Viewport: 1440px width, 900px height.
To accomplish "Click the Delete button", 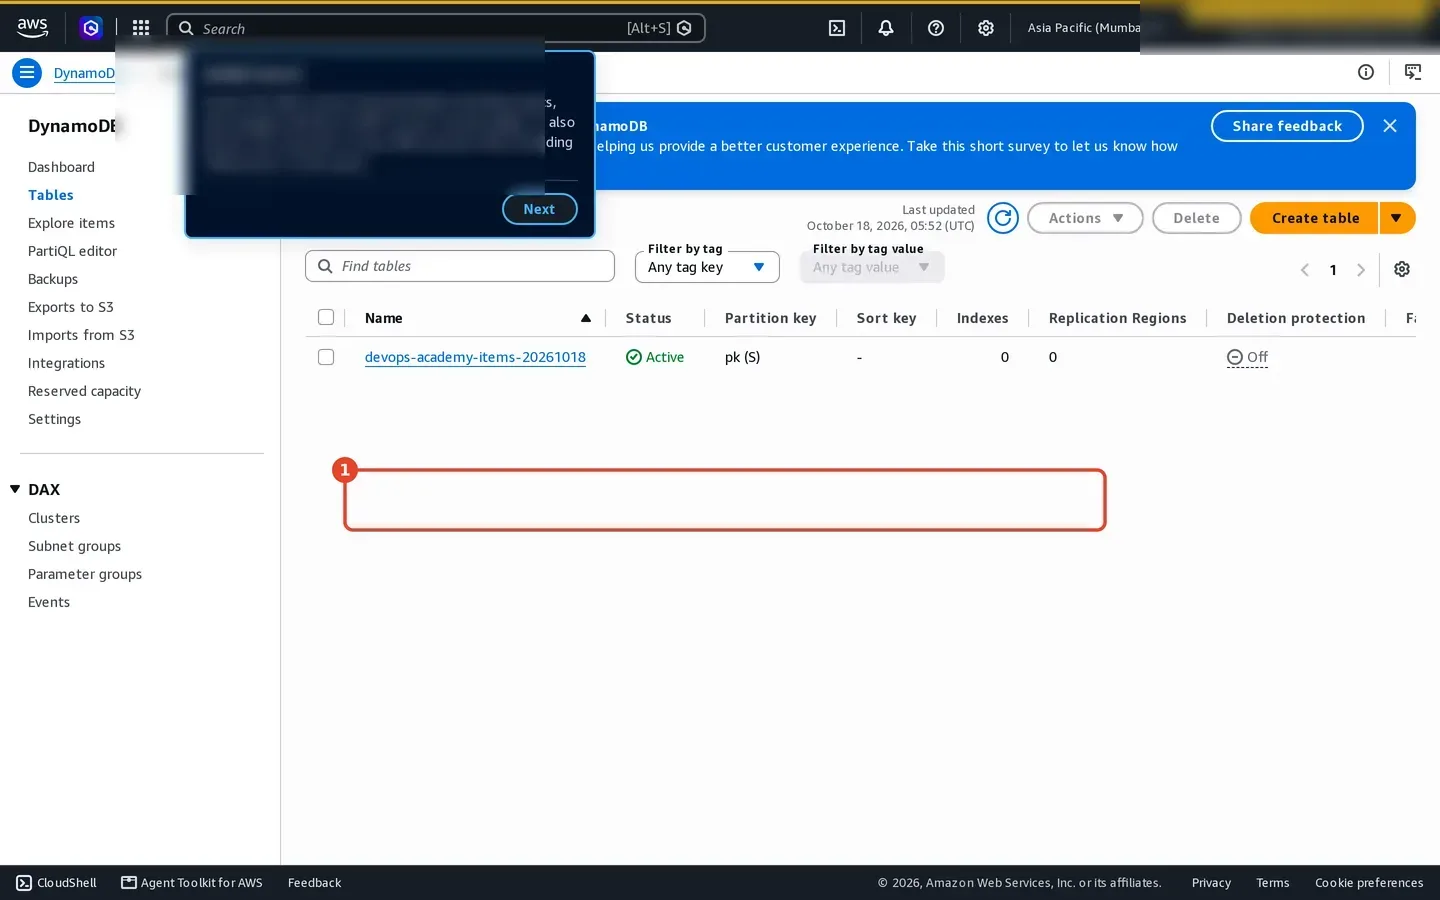I will click(1196, 218).
